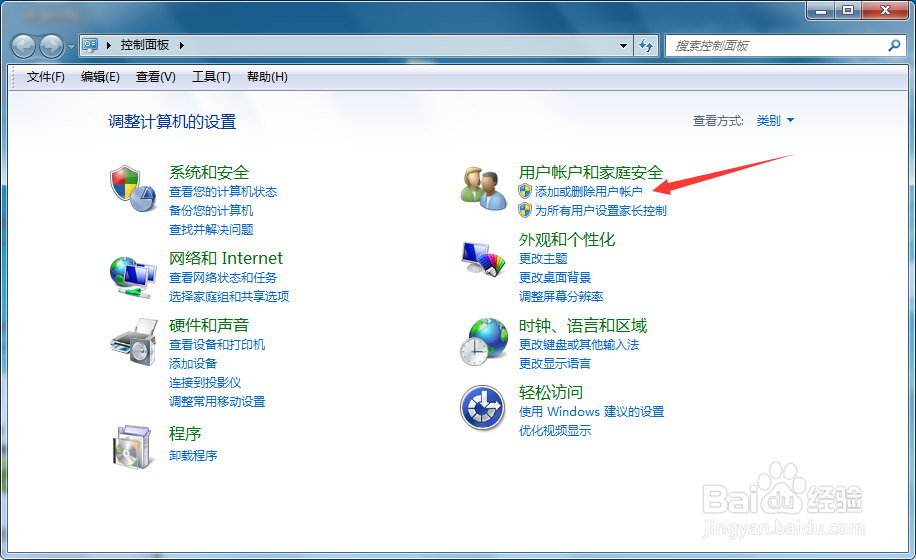Close the Control Panel window
Image resolution: width=916 pixels, height=560 pixels.
[x=884, y=10]
